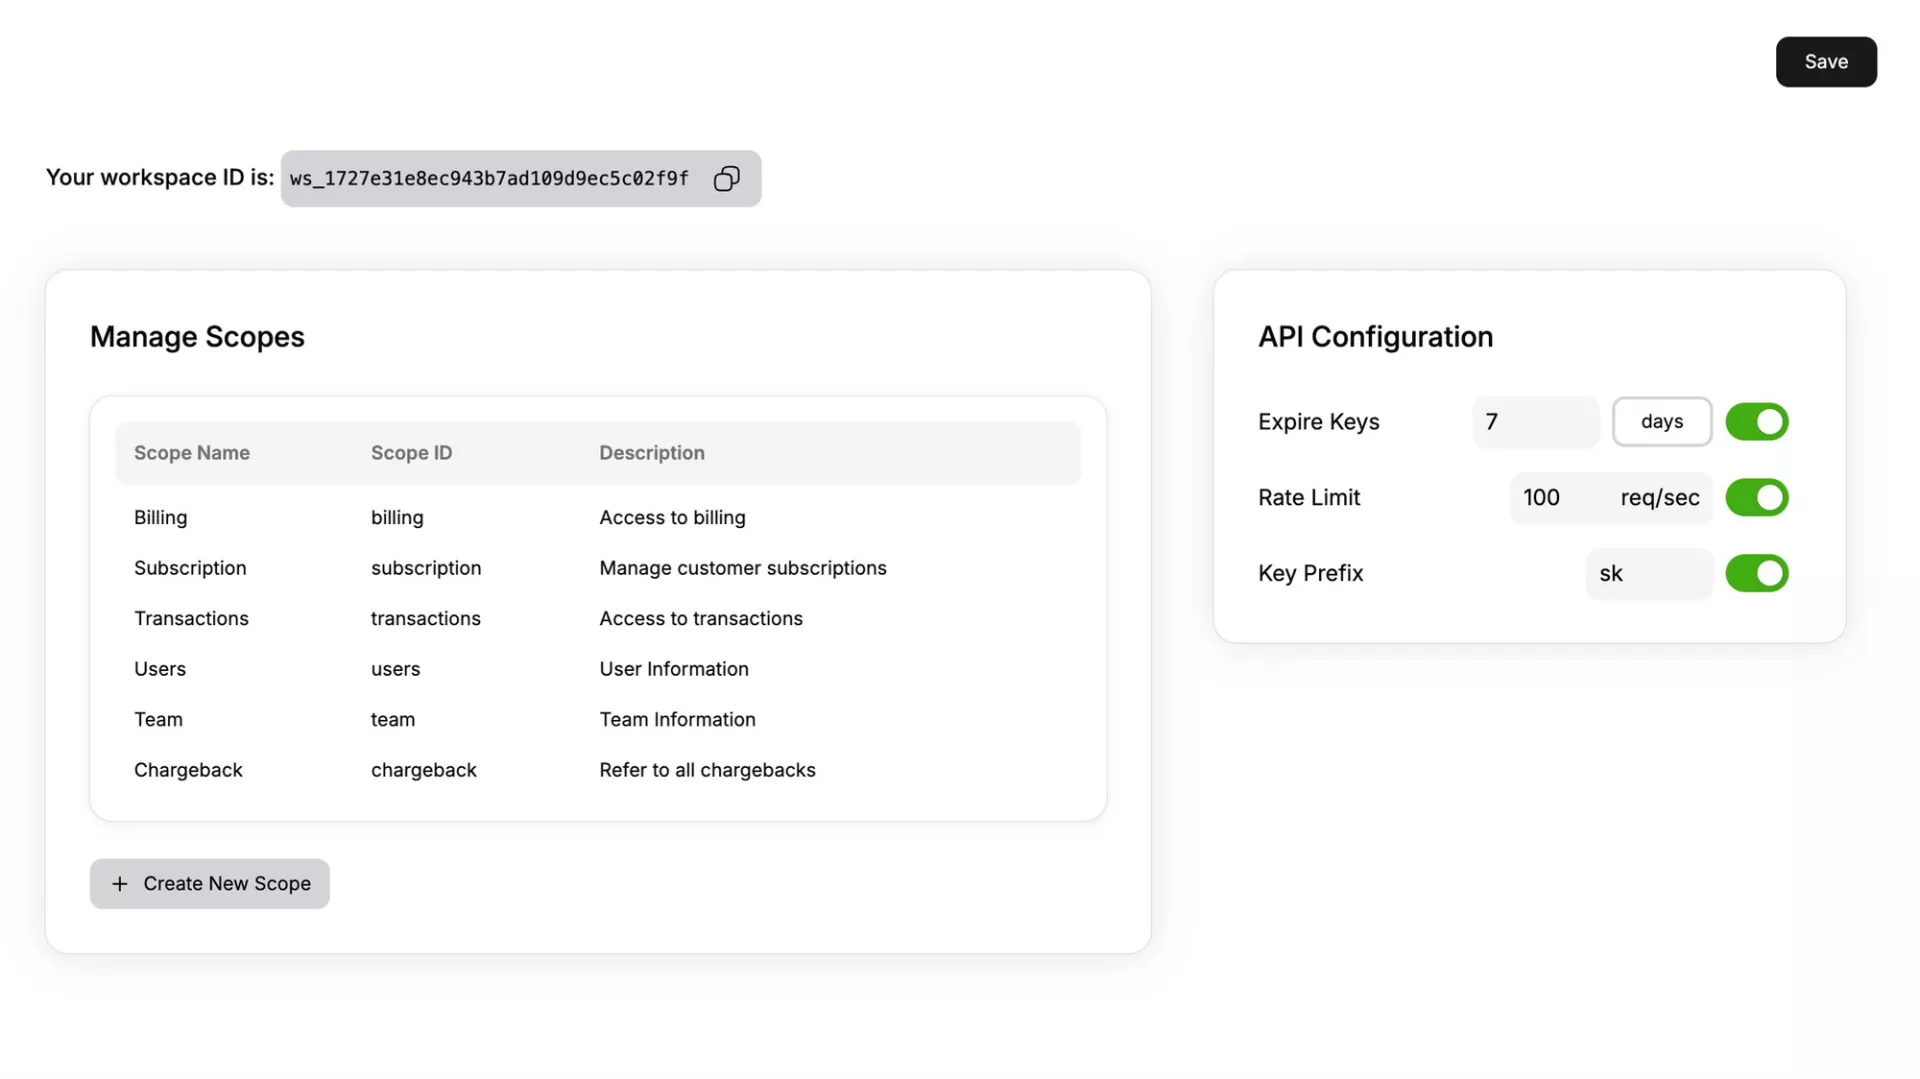This screenshot has height=1079, width=1920.
Task: Turn off the Key Prefix switch
Action: coord(1756,574)
